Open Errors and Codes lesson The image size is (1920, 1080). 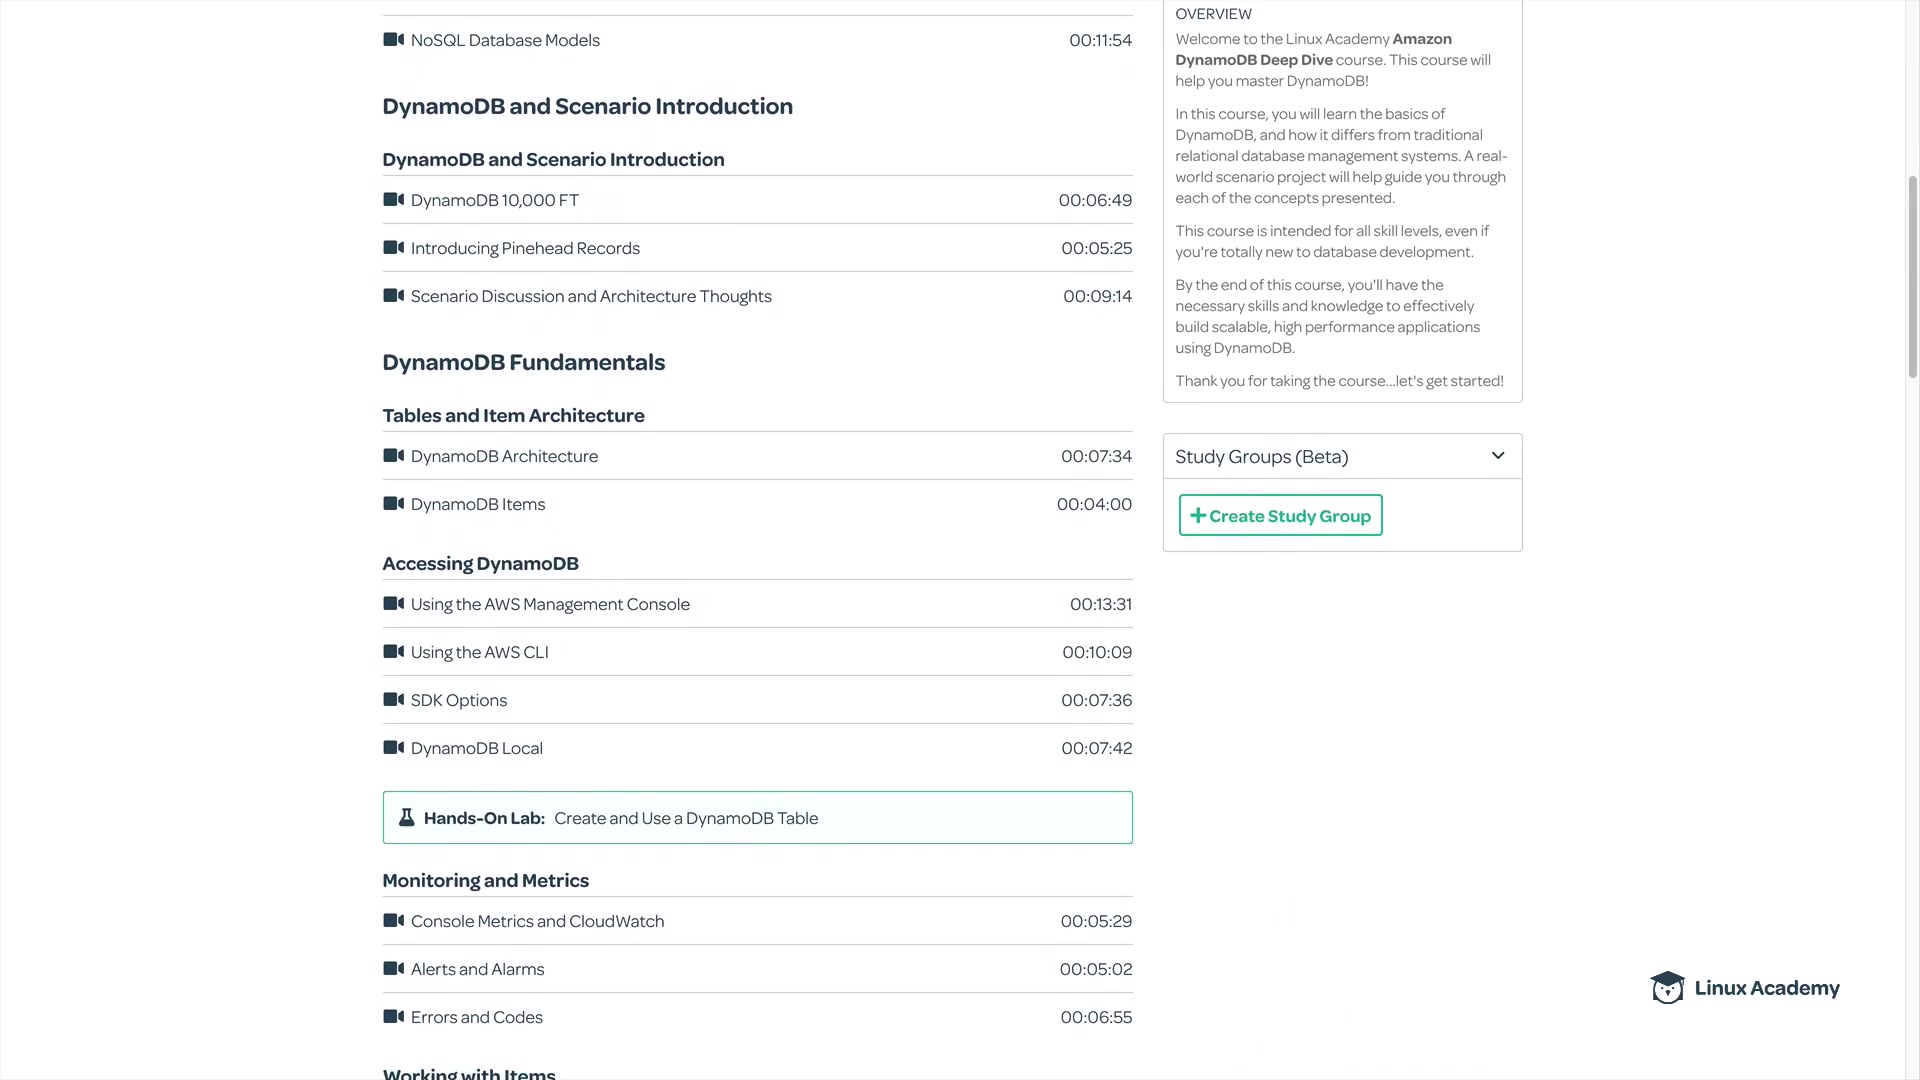[476, 1018]
